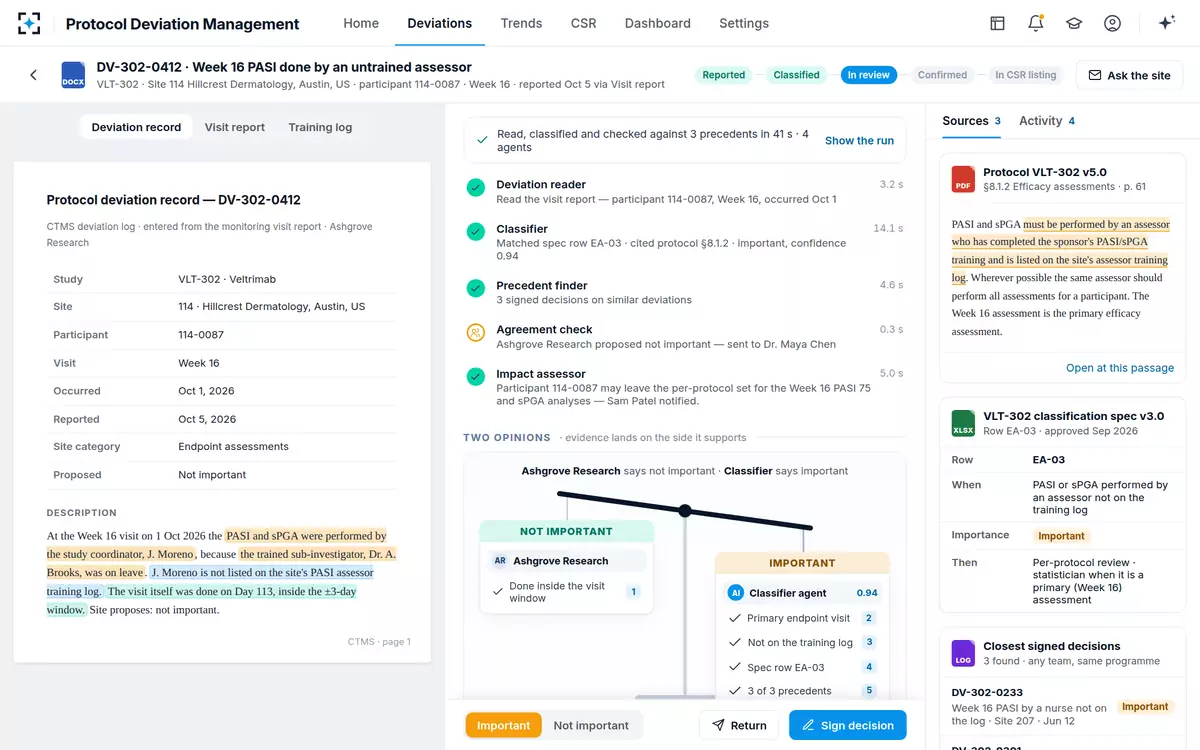Viewport: 1200px width, 750px height.
Task: Click the Important tag on DV-302-0233
Action: click(x=1145, y=706)
